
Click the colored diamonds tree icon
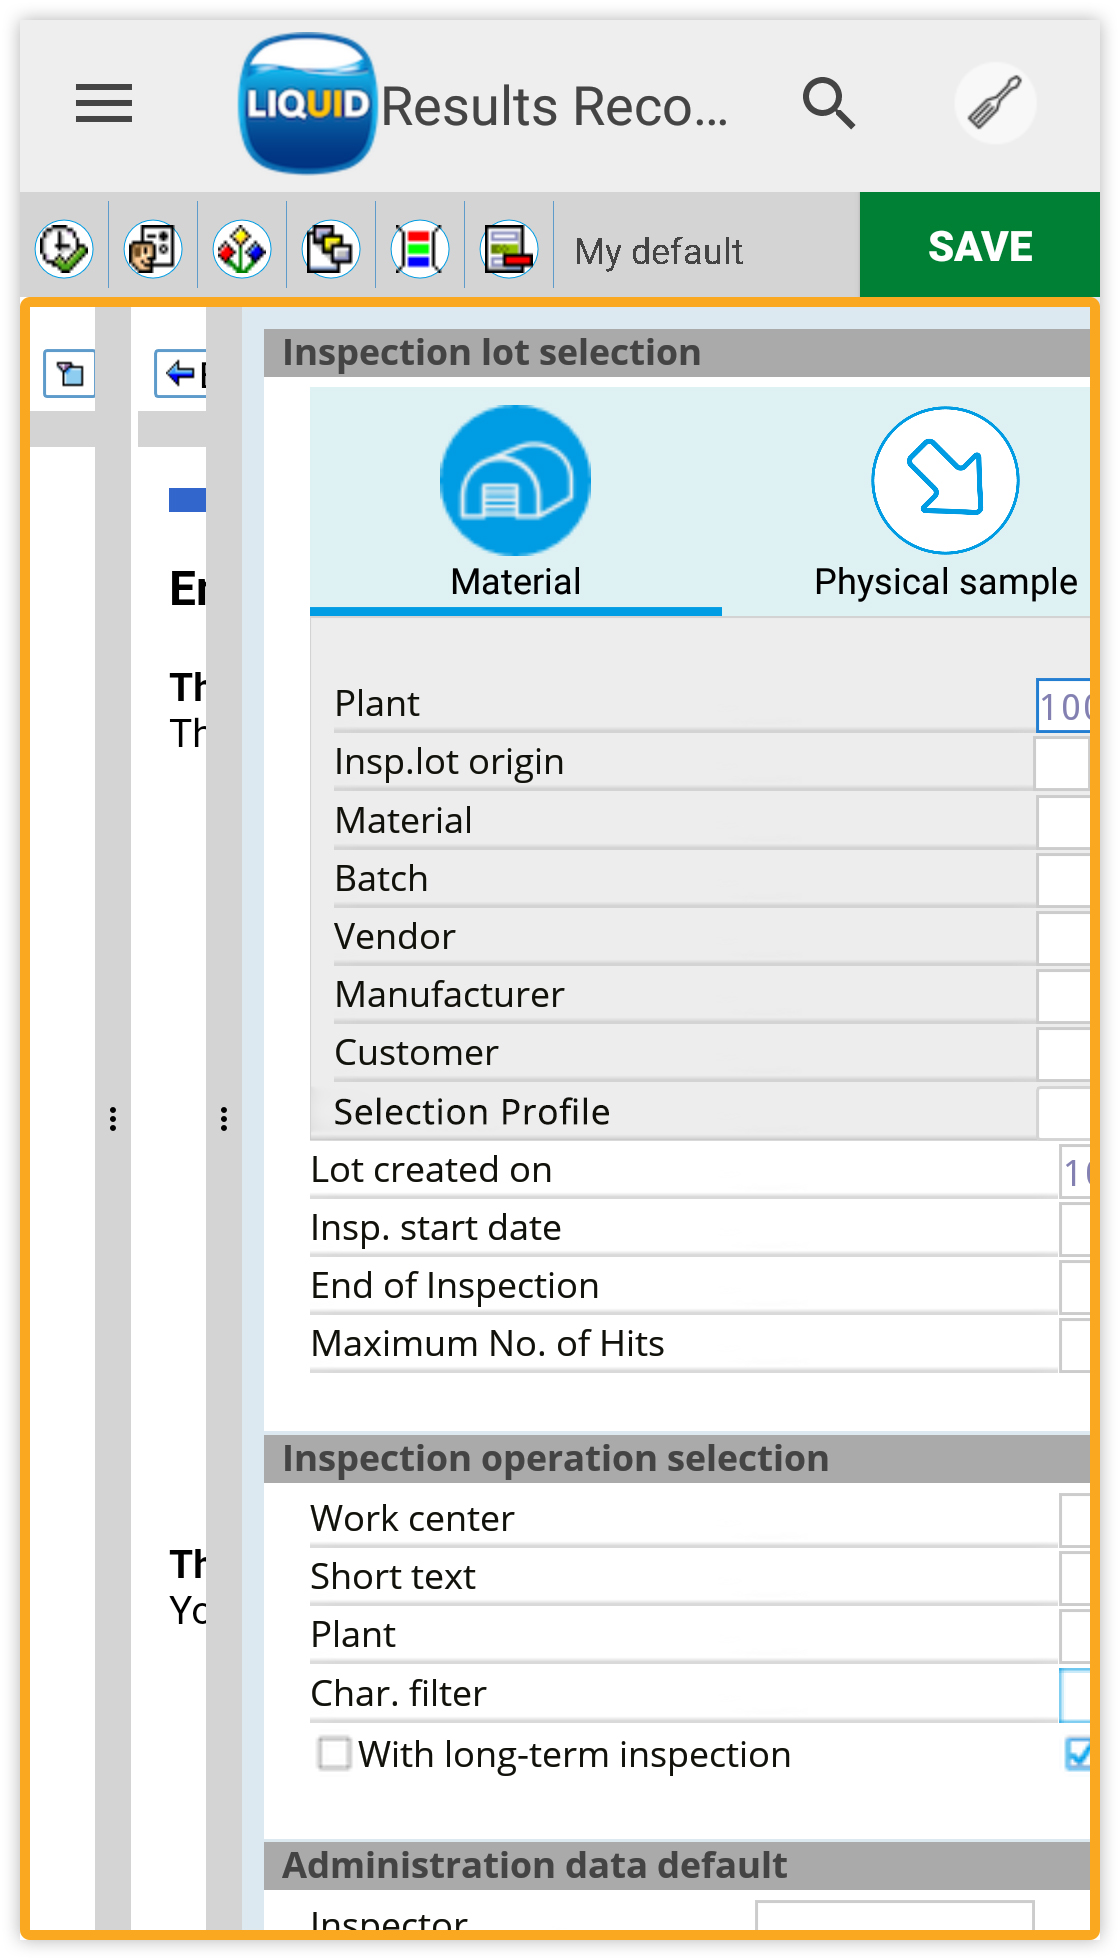pyautogui.click(x=242, y=249)
